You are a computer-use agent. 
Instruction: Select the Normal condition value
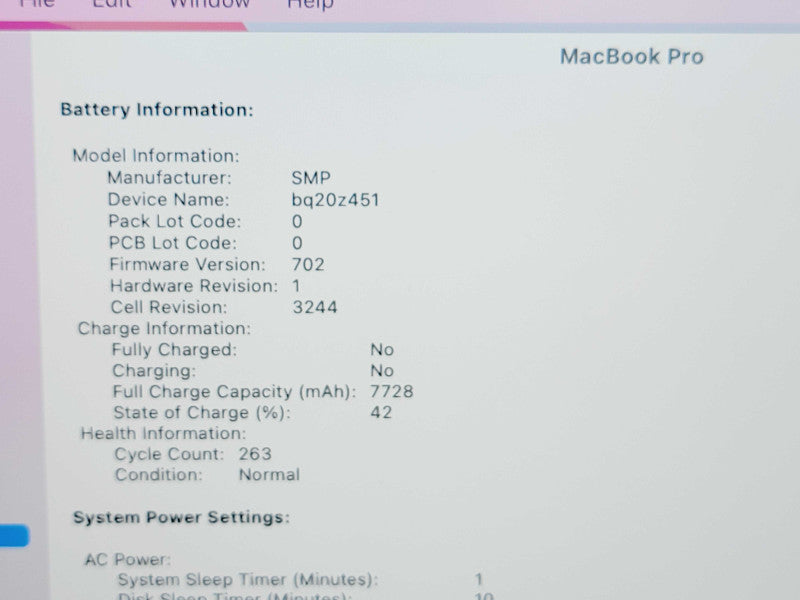click(x=269, y=475)
